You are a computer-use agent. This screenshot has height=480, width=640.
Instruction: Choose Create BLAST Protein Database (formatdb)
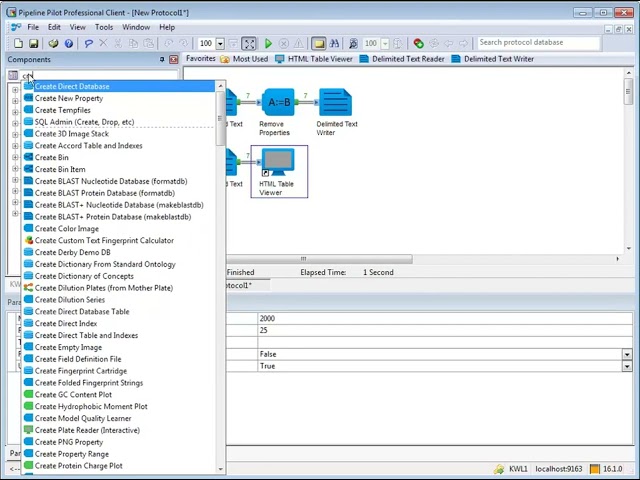(118, 193)
